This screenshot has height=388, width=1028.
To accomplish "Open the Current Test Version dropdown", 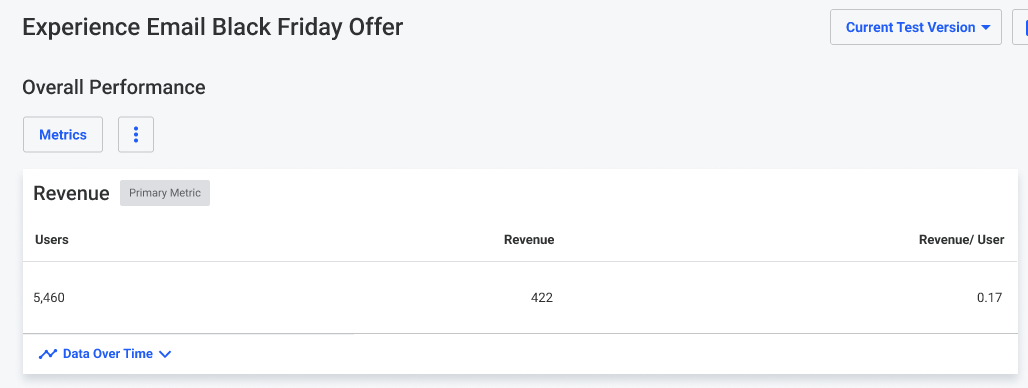I will [x=916, y=27].
